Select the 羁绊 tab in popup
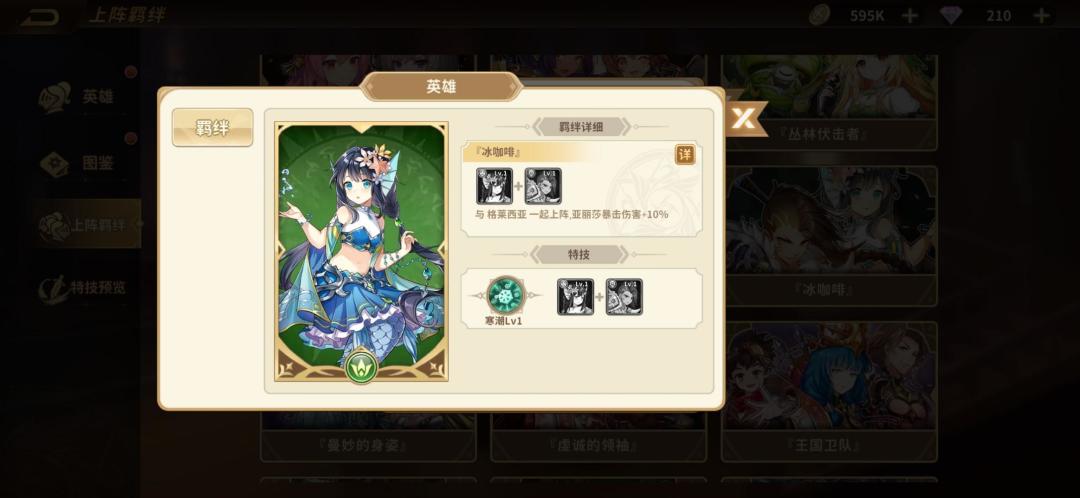 coord(212,127)
